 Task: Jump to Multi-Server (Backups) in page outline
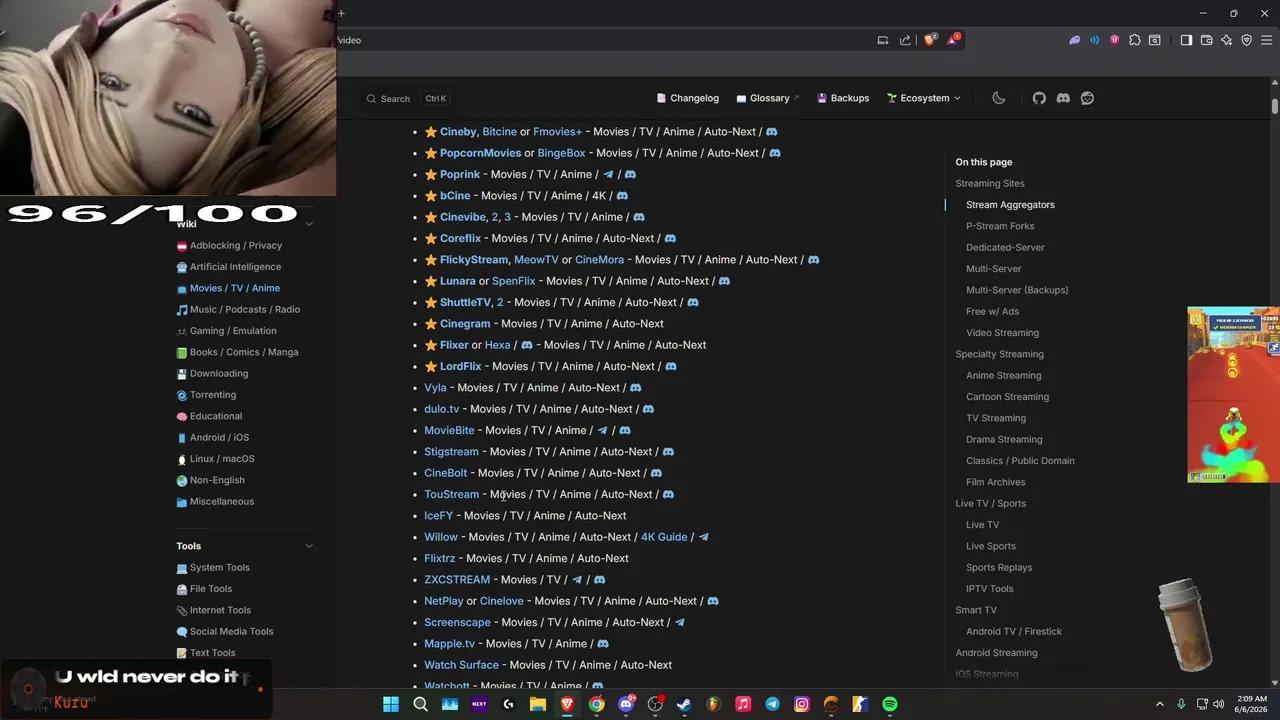(1017, 290)
